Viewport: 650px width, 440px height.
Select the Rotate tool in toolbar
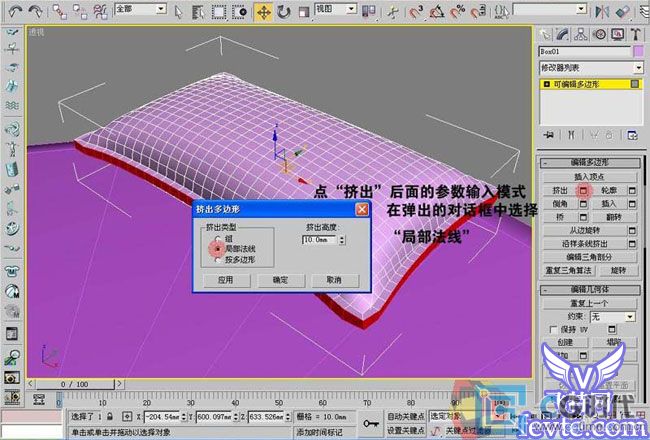pos(285,12)
